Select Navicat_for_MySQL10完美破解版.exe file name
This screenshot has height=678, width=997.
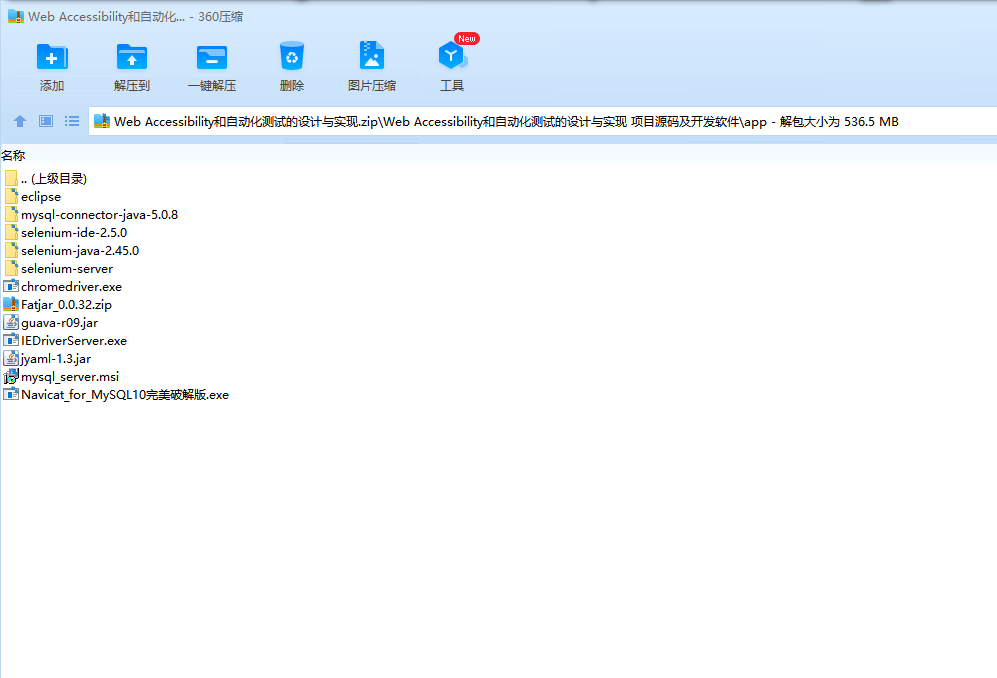click(x=125, y=395)
